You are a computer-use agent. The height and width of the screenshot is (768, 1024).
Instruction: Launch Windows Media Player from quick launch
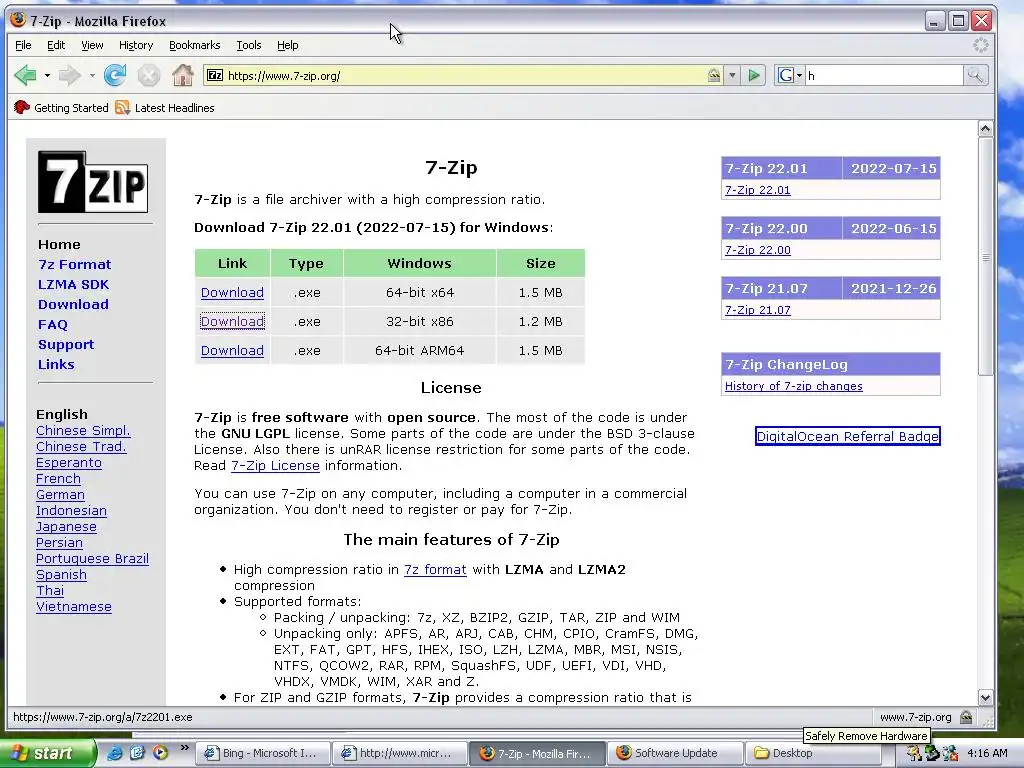(x=159, y=753)
